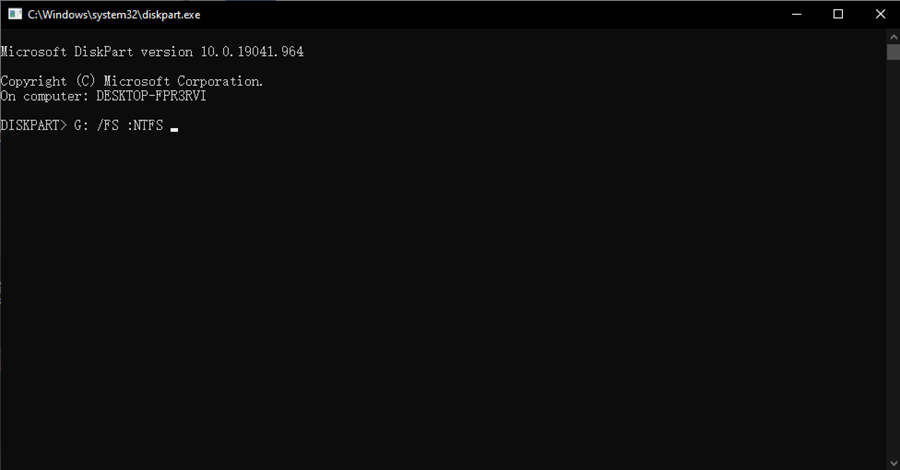This screenshot has width=900, height=470.
Task: Click the :NTFS text in the command
Action: 145,125
